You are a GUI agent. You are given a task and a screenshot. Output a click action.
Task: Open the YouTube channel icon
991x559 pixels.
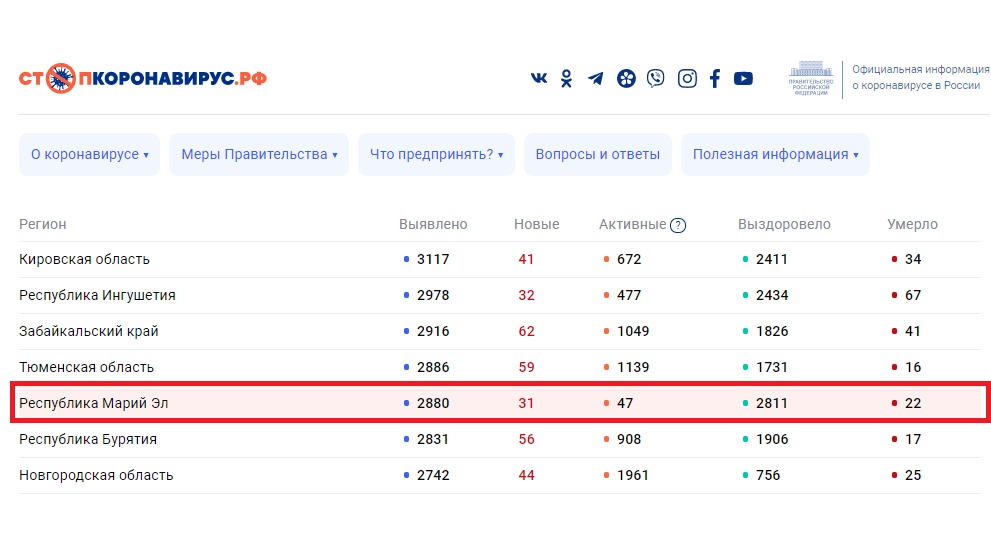pyautogui.click(x=743, y=79)
